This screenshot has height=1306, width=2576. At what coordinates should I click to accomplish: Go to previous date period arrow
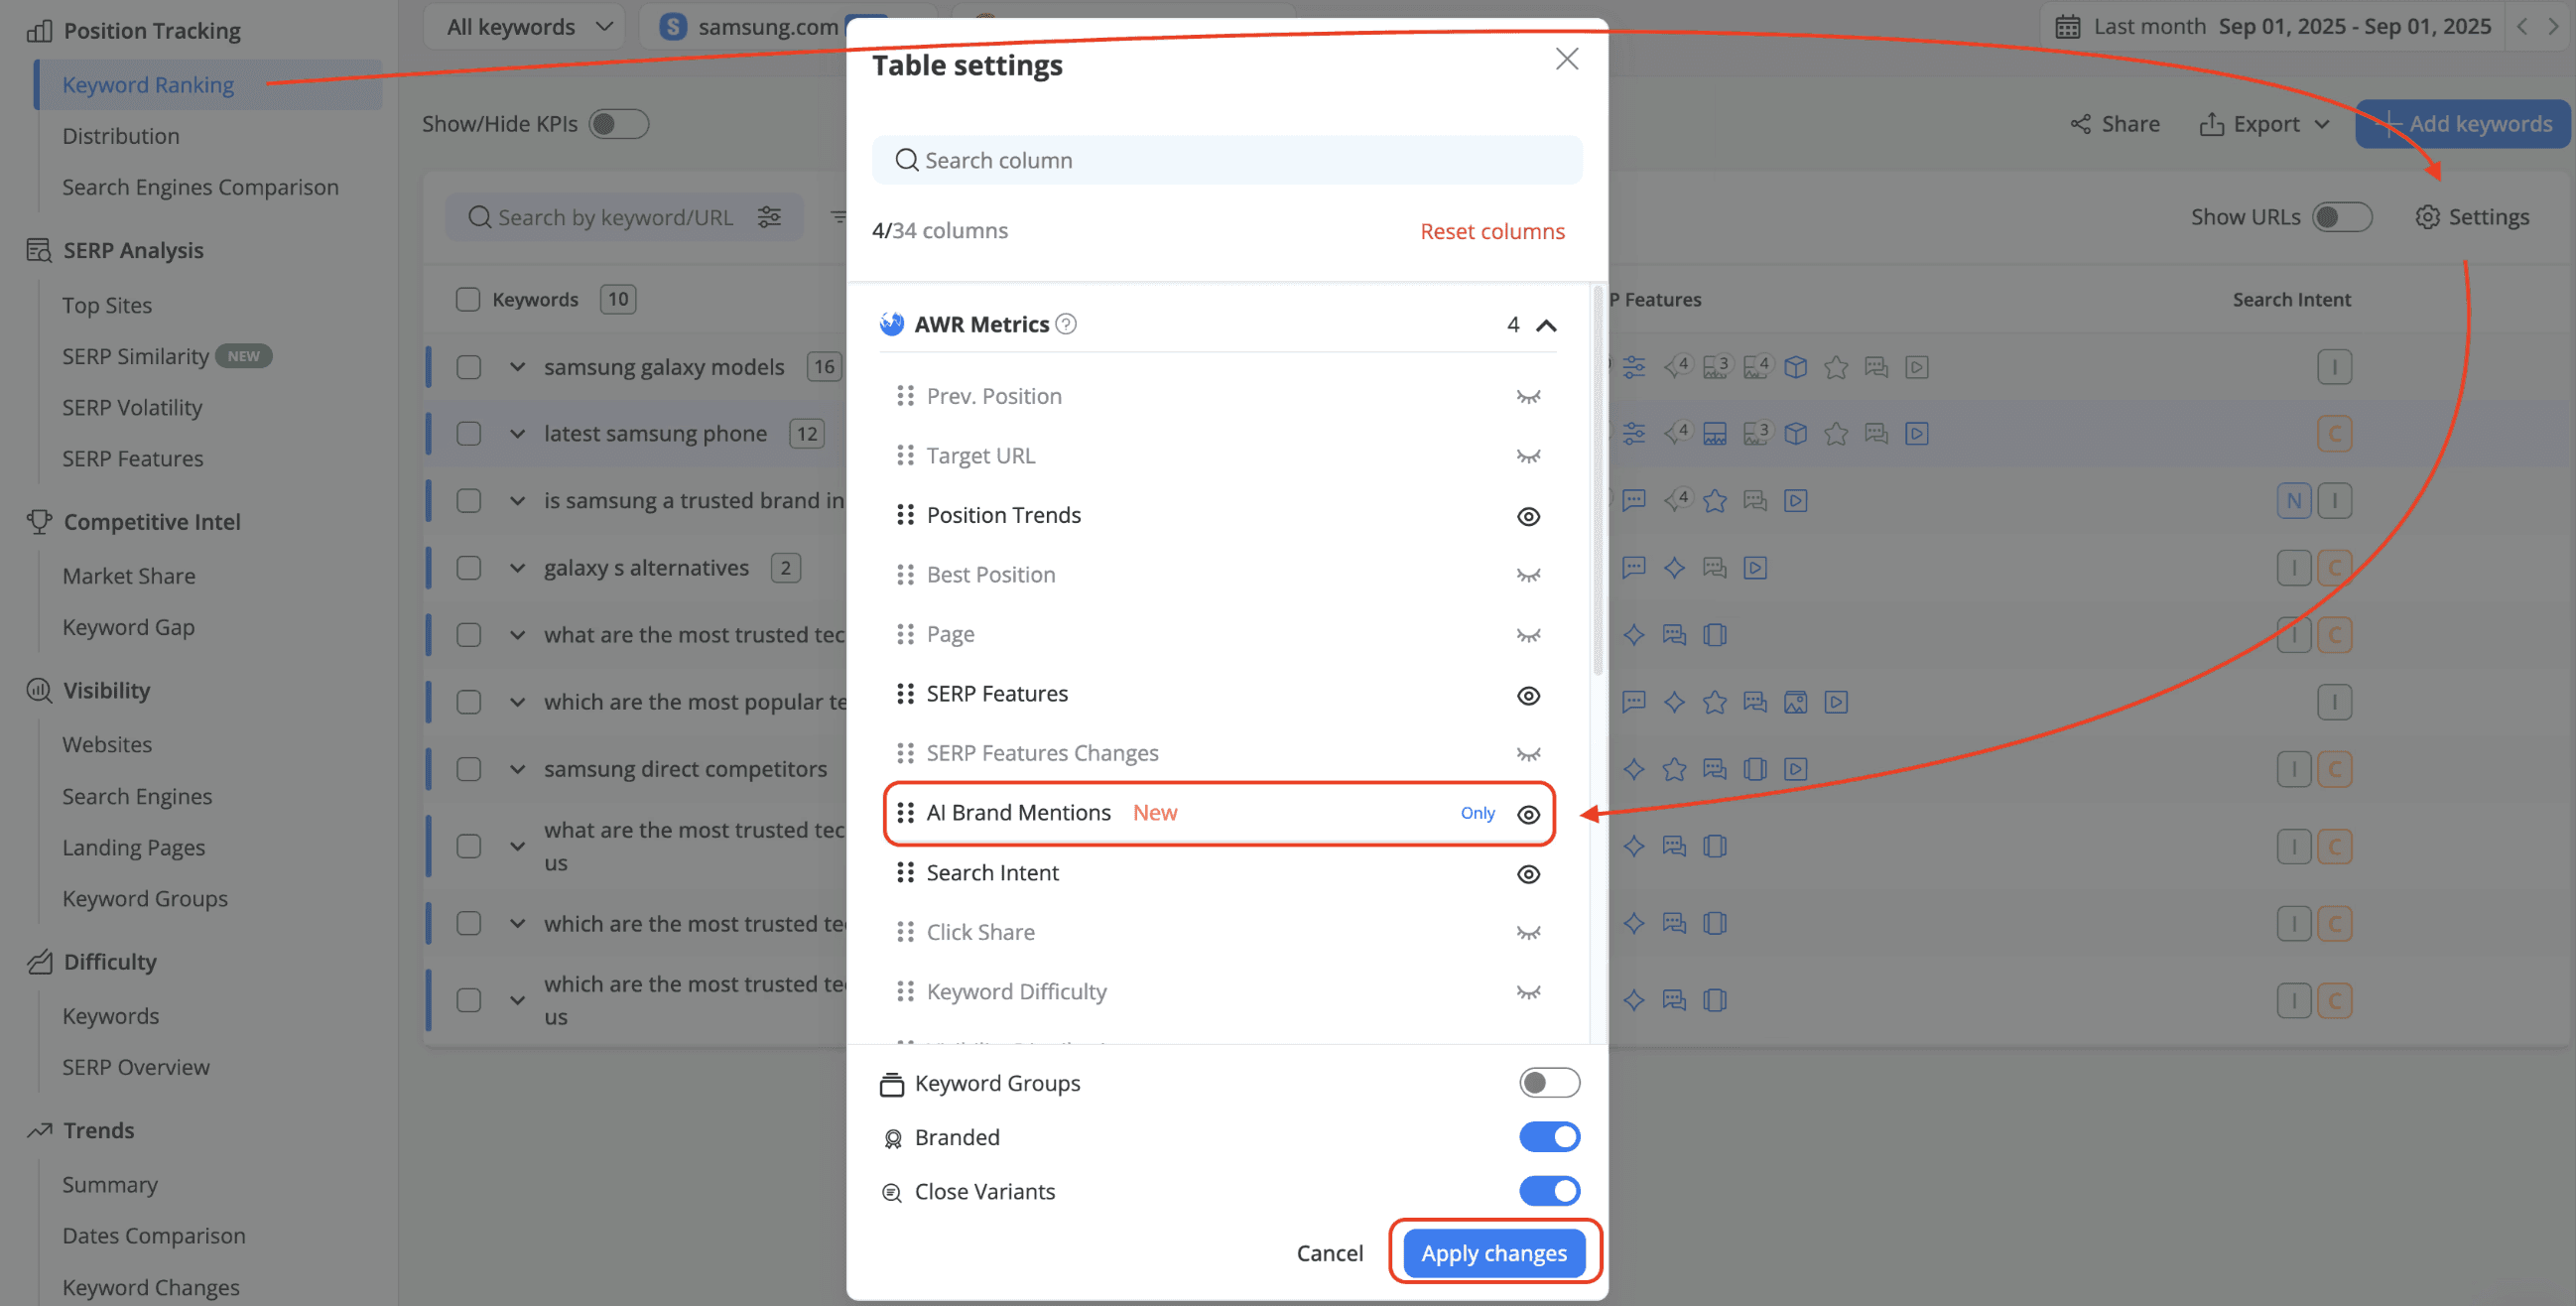[x=2521, y=27]
